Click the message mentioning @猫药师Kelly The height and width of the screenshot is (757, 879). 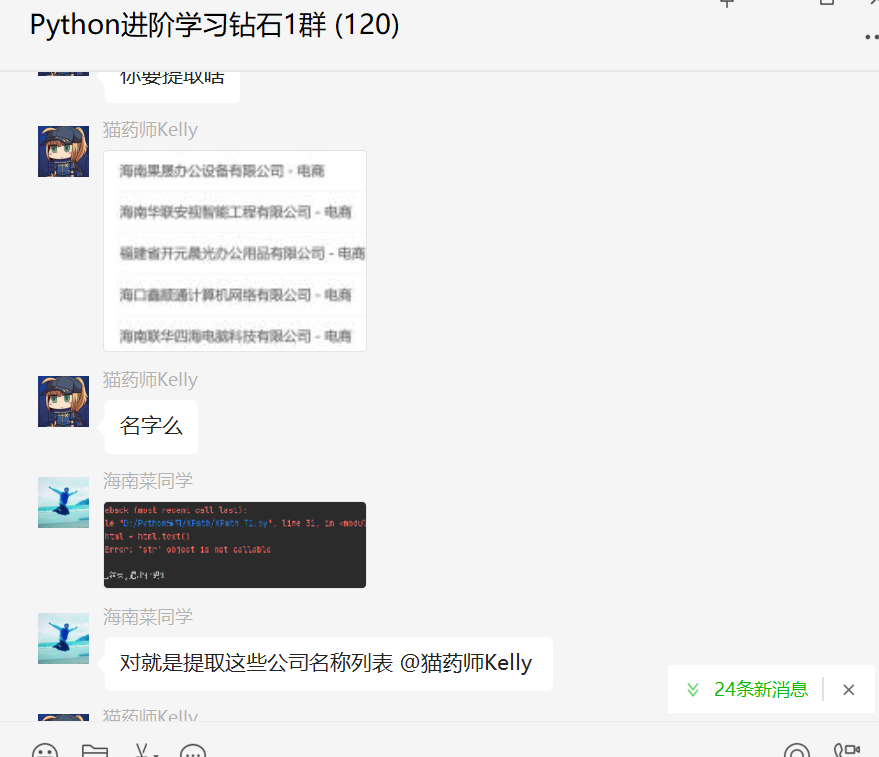pos(329,663)
